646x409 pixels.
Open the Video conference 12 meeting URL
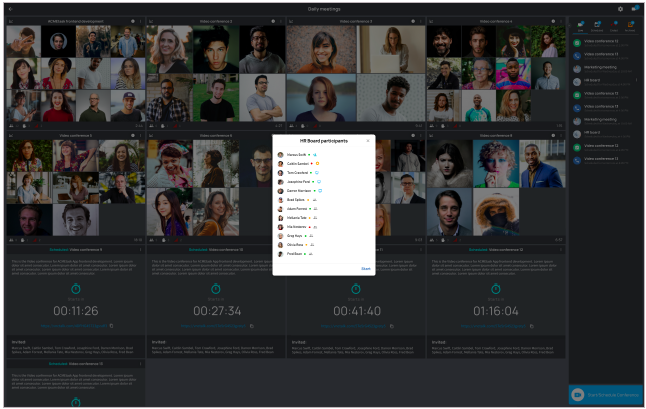[493, 326]
